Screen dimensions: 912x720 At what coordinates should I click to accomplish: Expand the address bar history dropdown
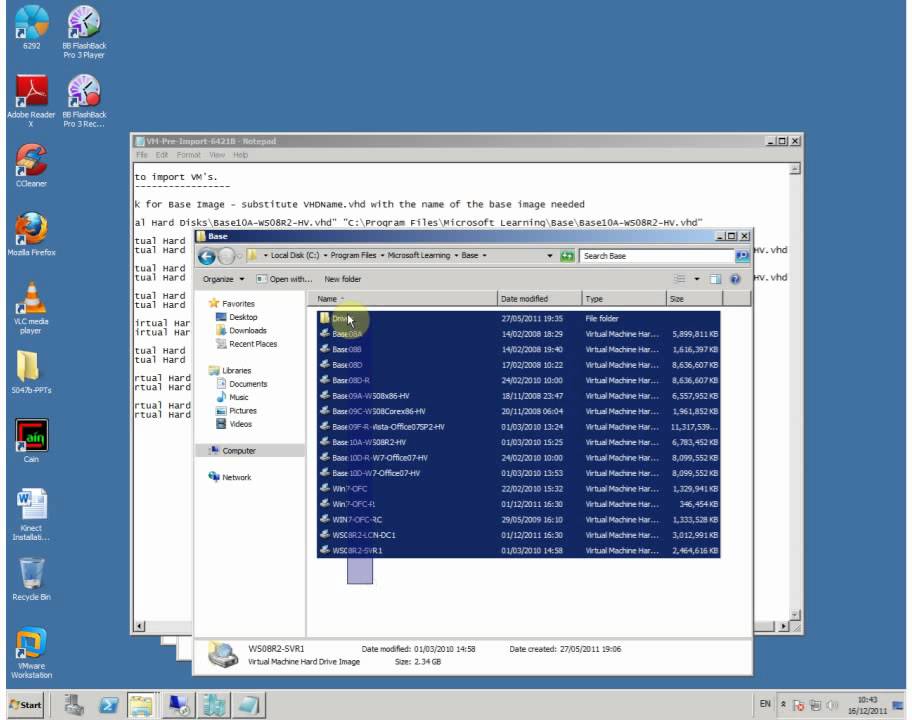click(x=550, y=256)
